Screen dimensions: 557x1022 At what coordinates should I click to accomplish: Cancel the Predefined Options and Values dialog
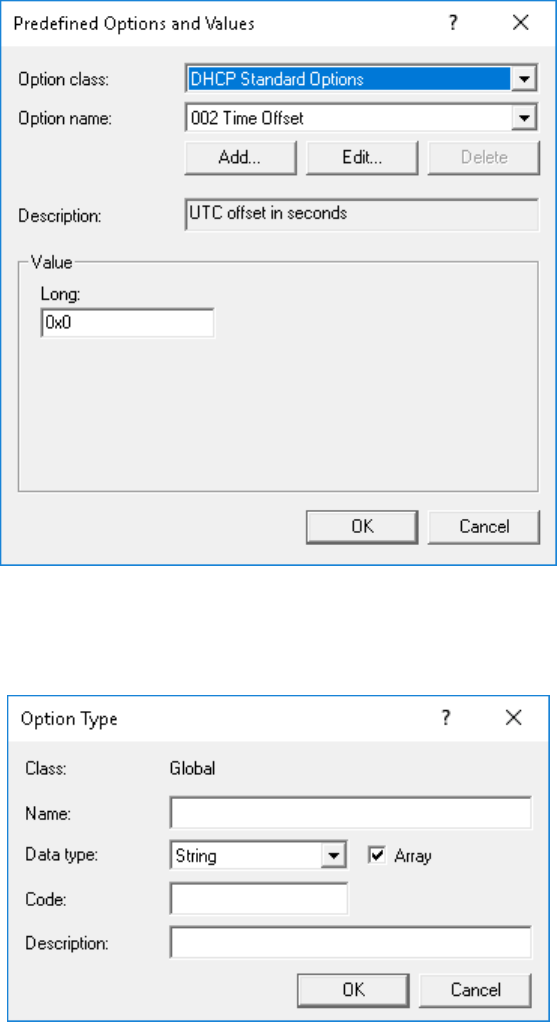point(483,527)
